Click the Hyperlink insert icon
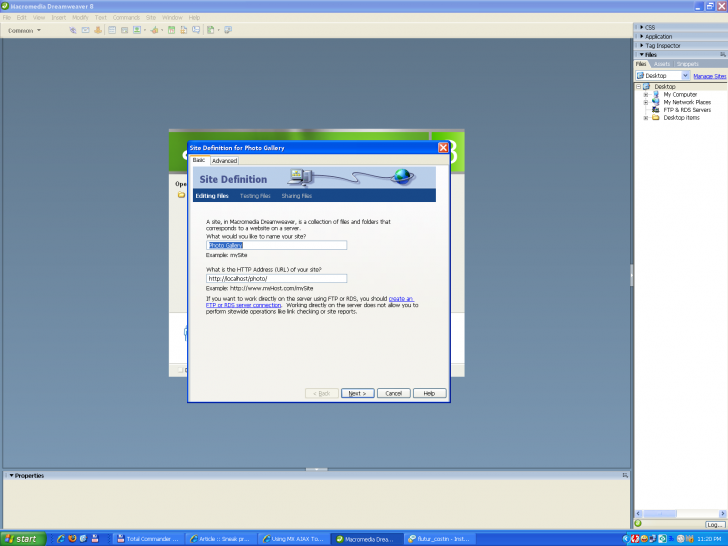This screenshot has height=546, width=728. tap(73, 30)
